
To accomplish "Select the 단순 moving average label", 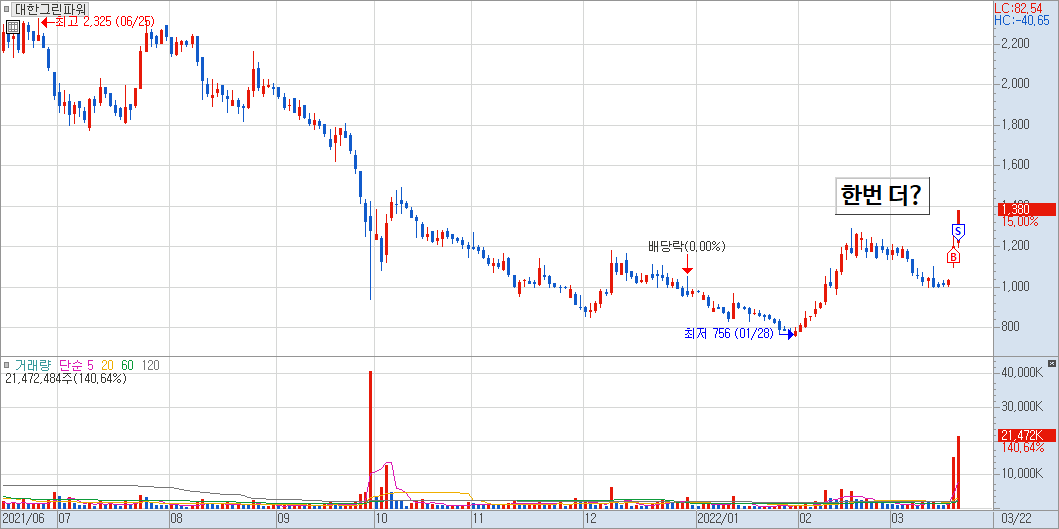I will (x=72, y=366).
